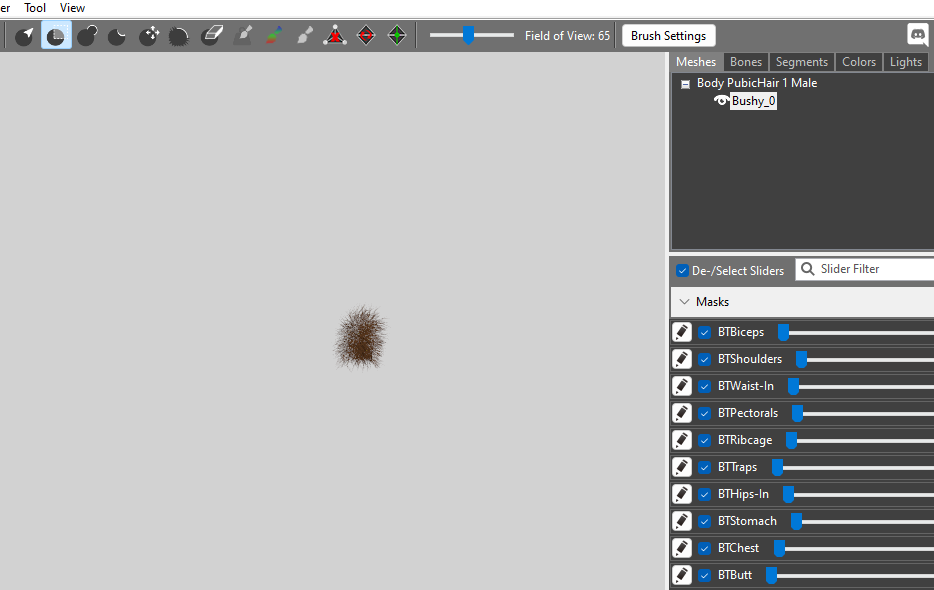Switch to the Lights tab
Image resolution: width=934 pixels, height=590 pixels.
click(x=905, y=62)
